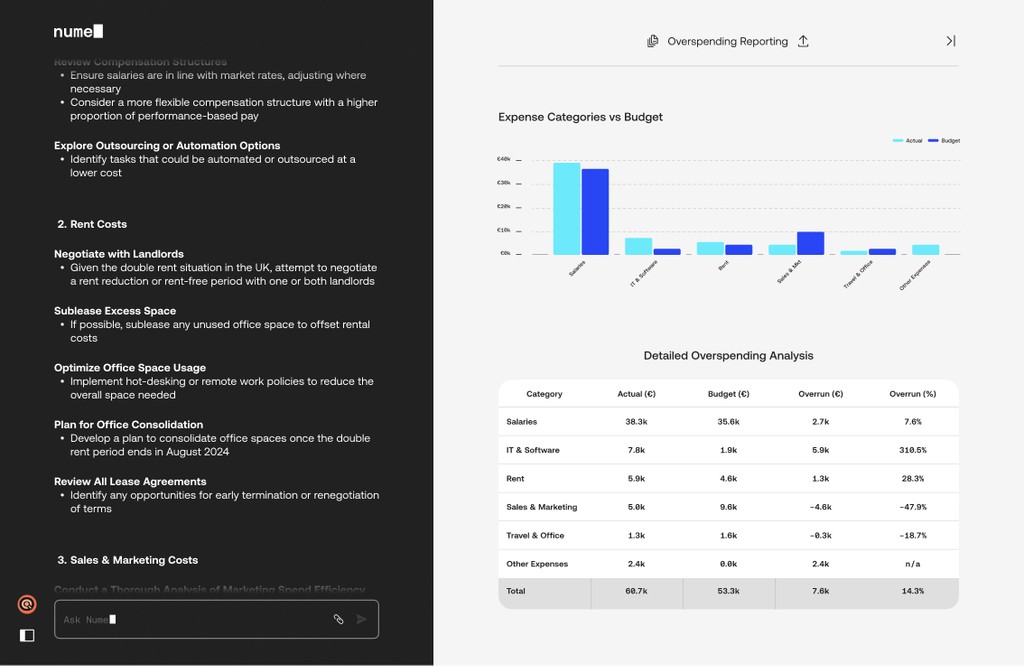Click the Ask Nume input field
This screenshot has height=666, width=1024.
216,619
